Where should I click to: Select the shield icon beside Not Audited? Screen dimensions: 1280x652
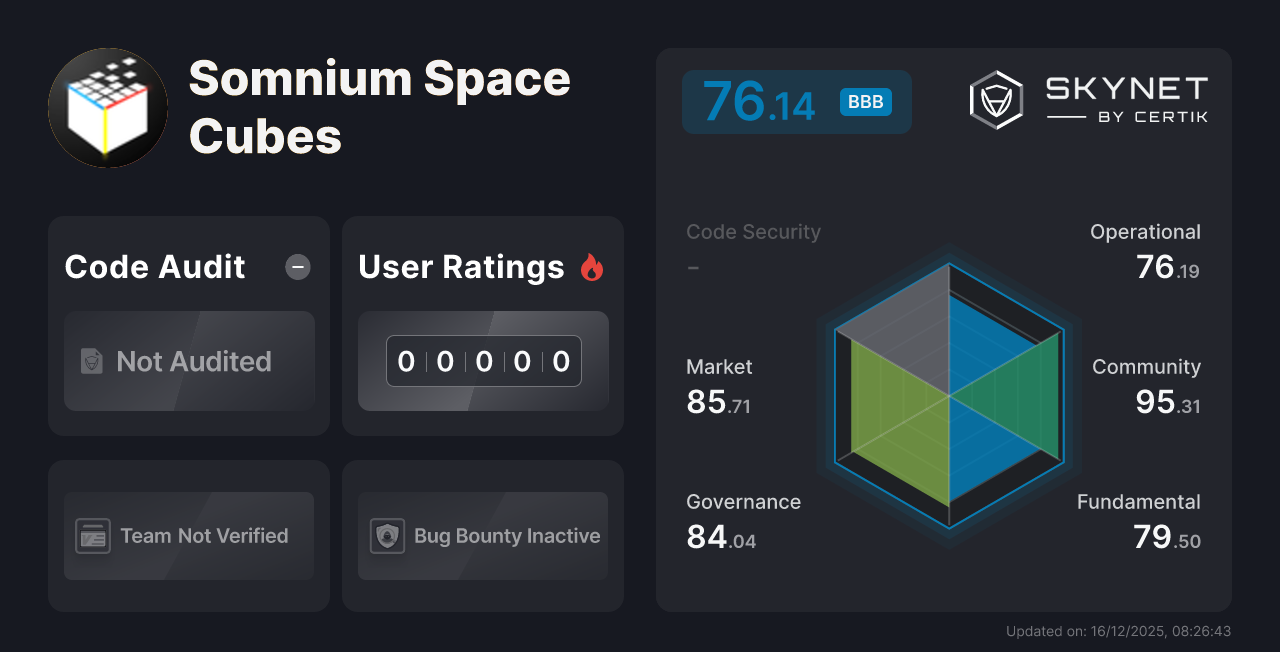(91, 362)
